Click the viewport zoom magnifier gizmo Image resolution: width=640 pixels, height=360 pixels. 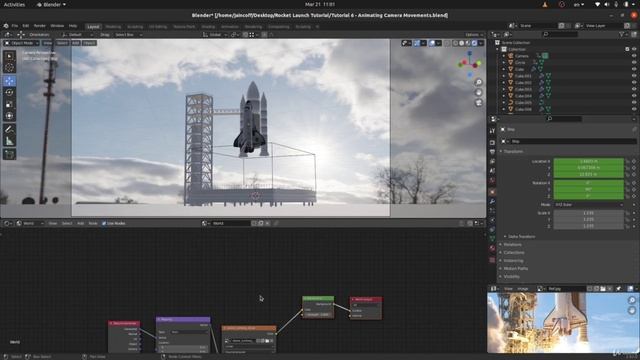[x=479, y=82]
